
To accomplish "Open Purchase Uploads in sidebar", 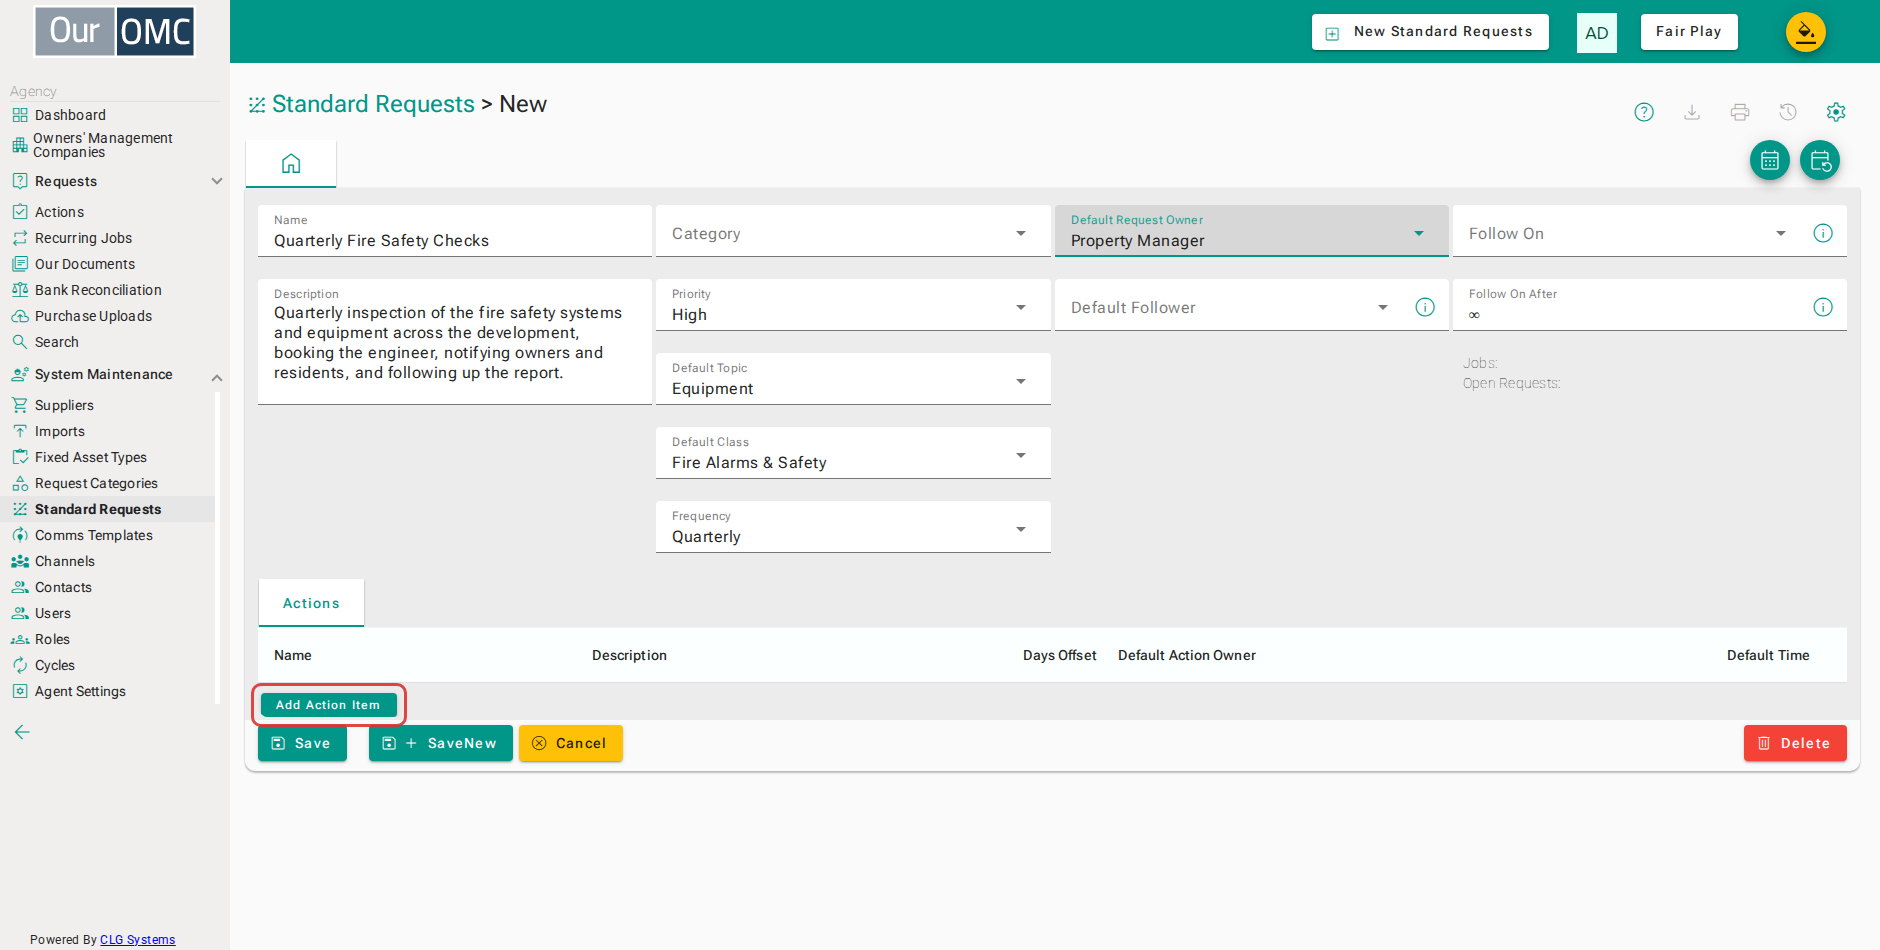I will click(93, 316).
